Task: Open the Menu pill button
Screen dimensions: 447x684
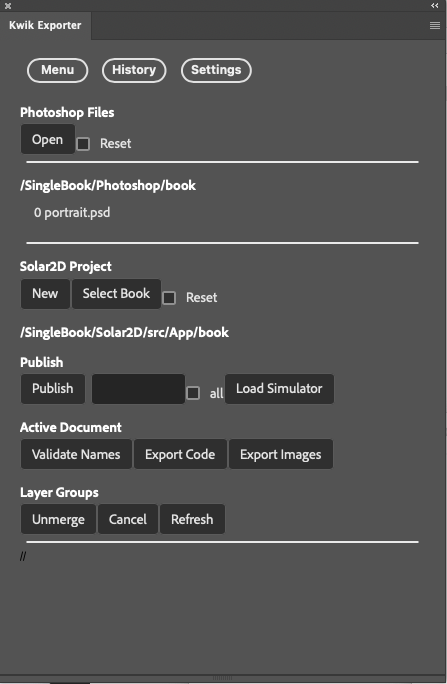Action: point(58,70)
